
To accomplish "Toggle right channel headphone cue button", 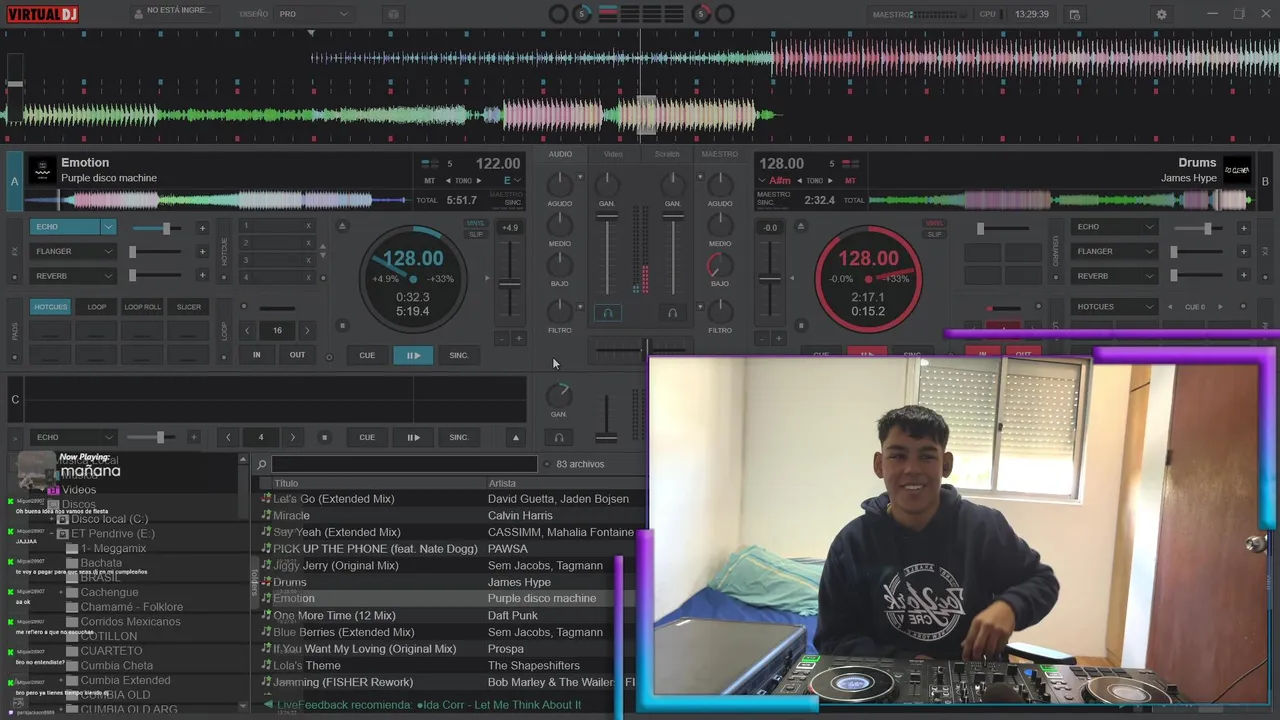I will point(672,313).
